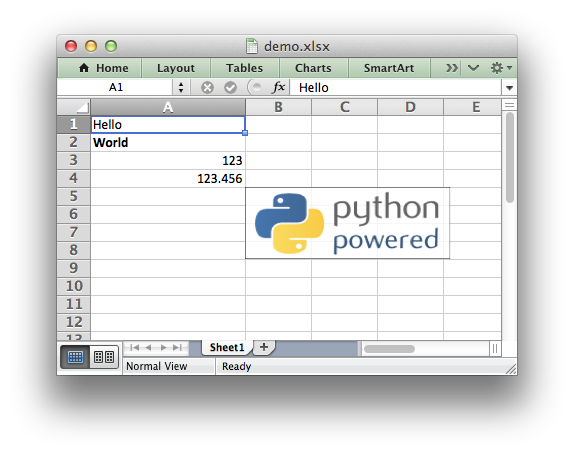Select row 5 header

pos(74,196)
